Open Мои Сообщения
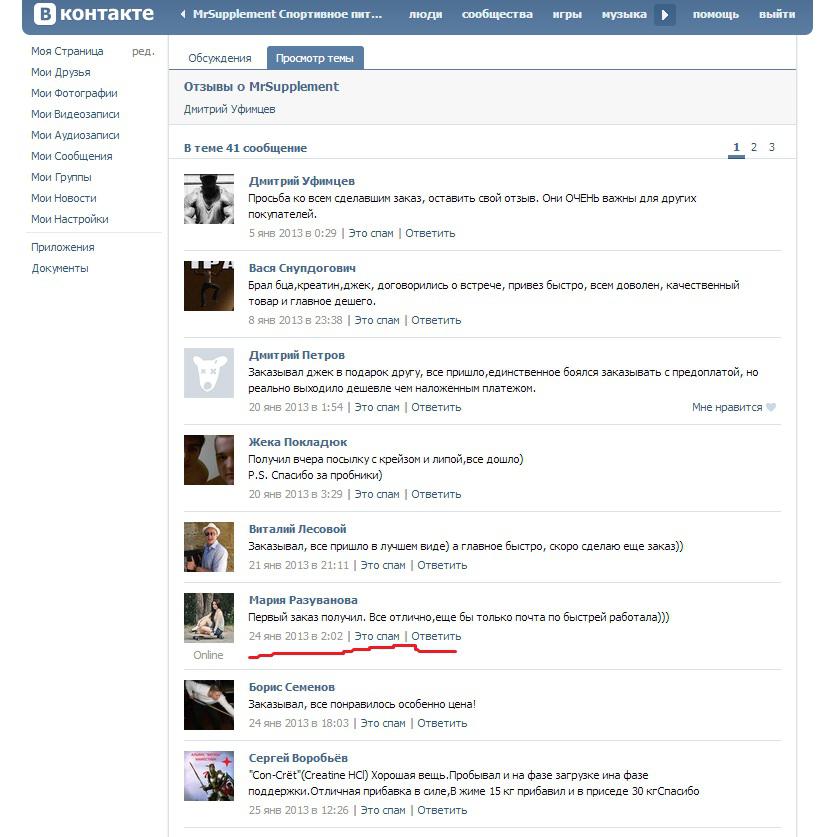 (x=72, y=156)
